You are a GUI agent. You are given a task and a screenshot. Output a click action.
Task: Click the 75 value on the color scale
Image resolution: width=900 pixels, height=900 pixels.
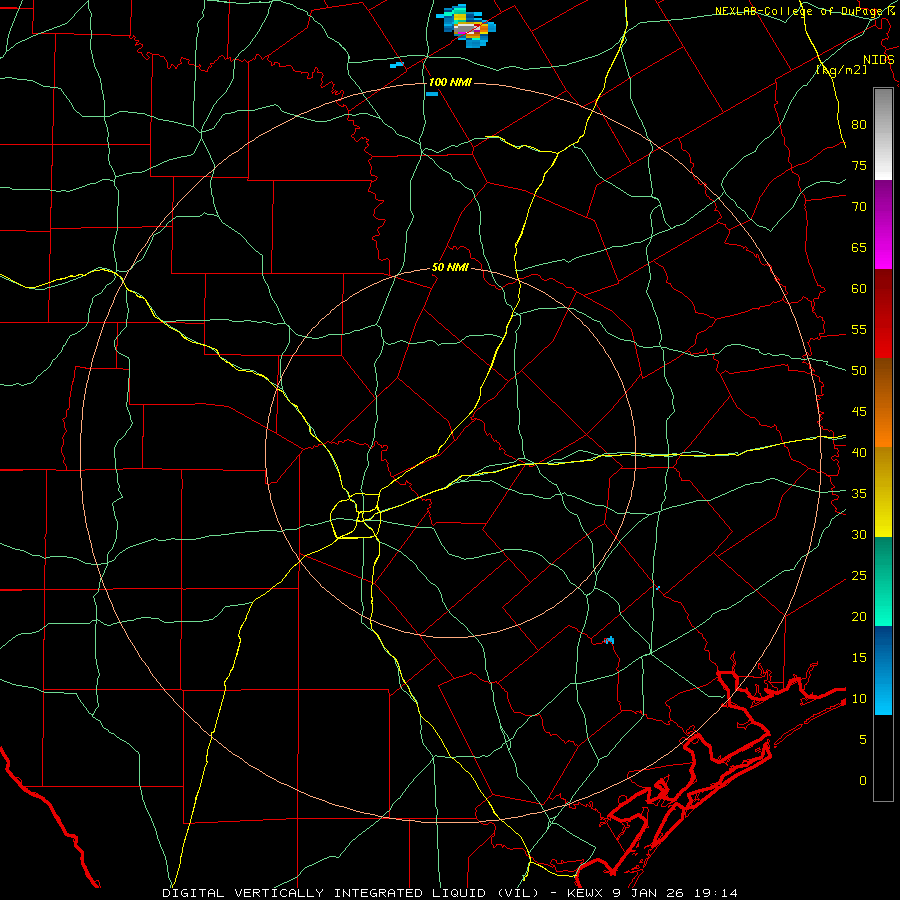(859, 165)
